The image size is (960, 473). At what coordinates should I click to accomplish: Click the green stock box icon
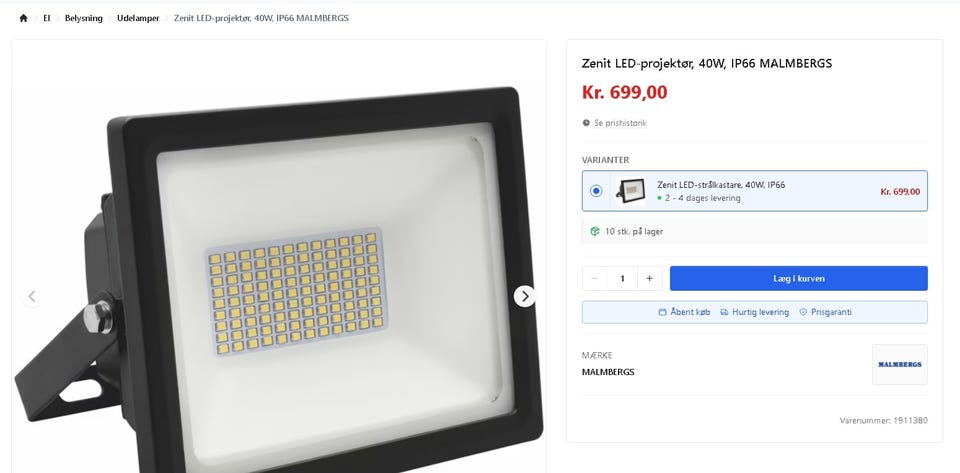595,231
